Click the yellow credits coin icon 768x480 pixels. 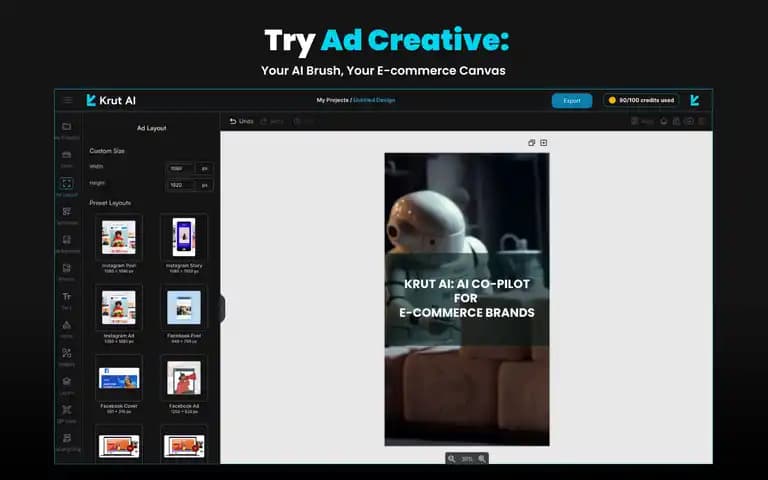coord(612,100)
